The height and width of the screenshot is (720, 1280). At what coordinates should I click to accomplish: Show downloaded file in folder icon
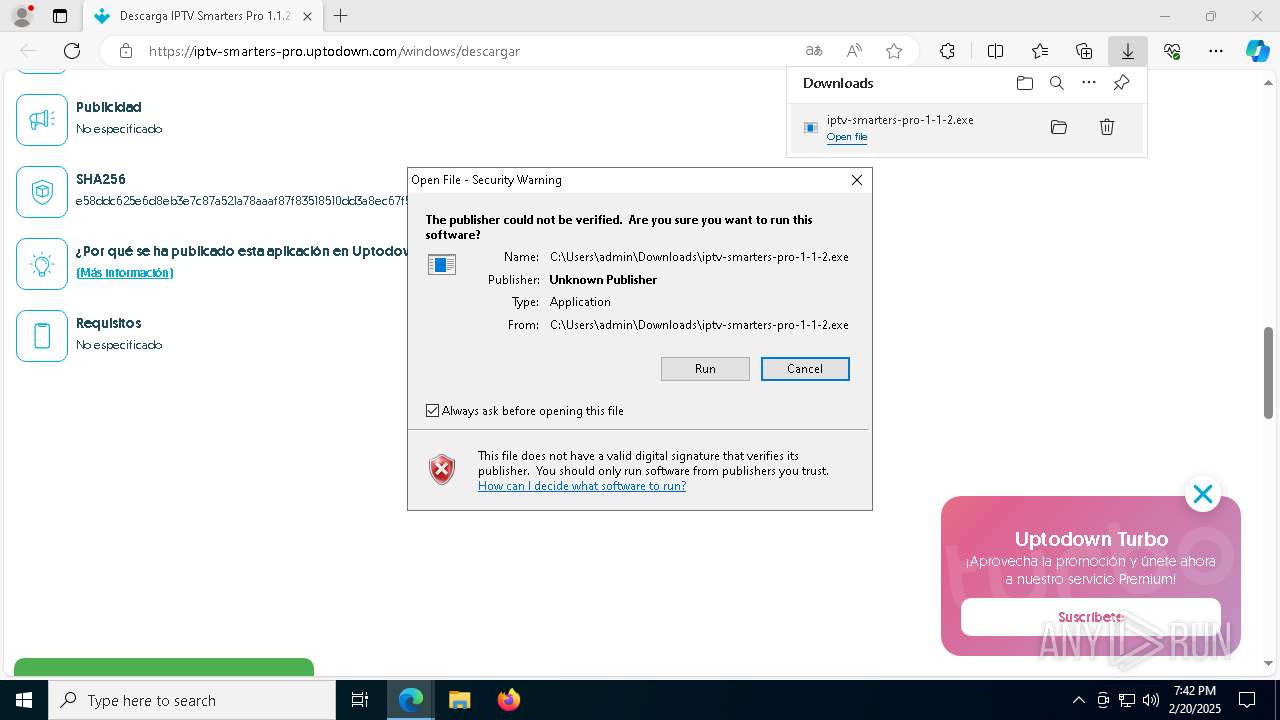[x=1059, y=127]
